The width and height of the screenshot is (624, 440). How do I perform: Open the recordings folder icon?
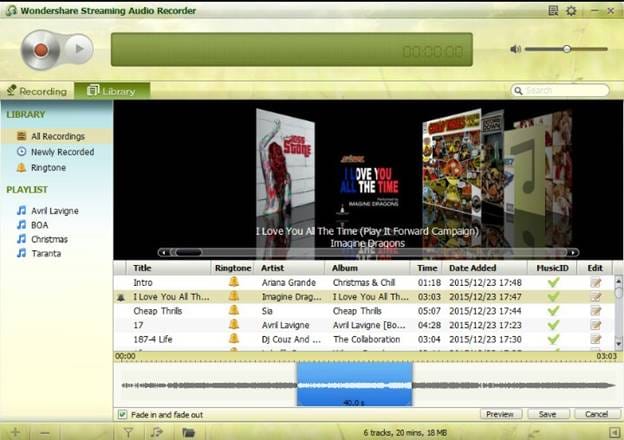click(188, 432)
